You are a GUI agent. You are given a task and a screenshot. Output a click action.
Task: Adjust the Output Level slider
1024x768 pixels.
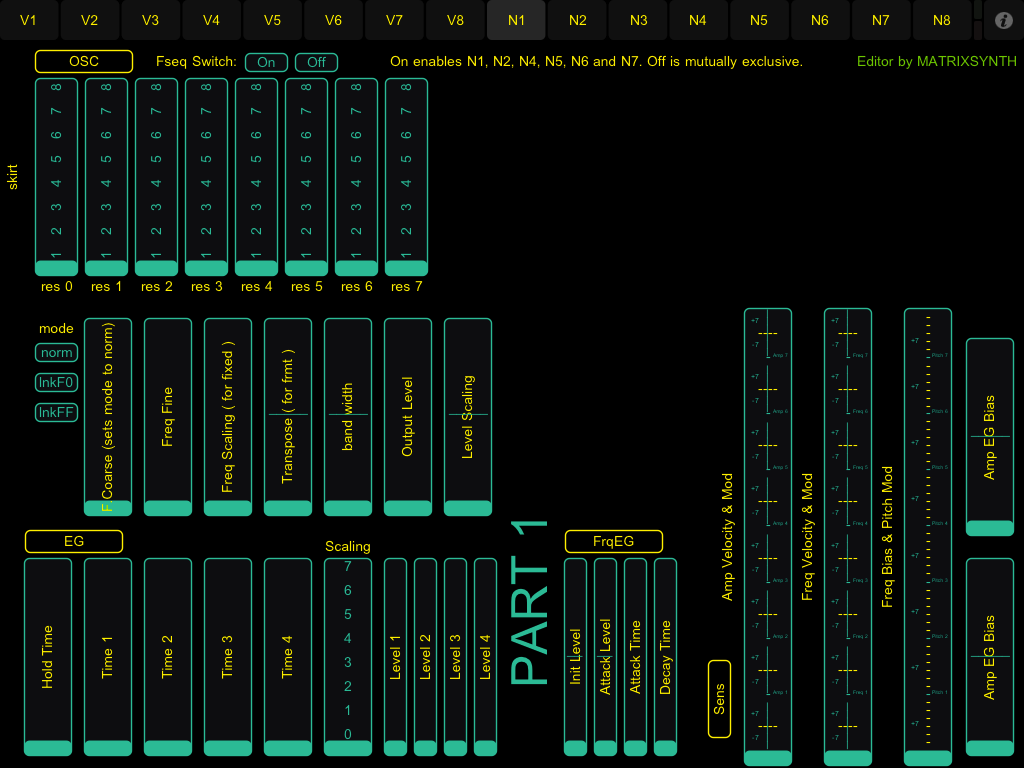point(408,417)
